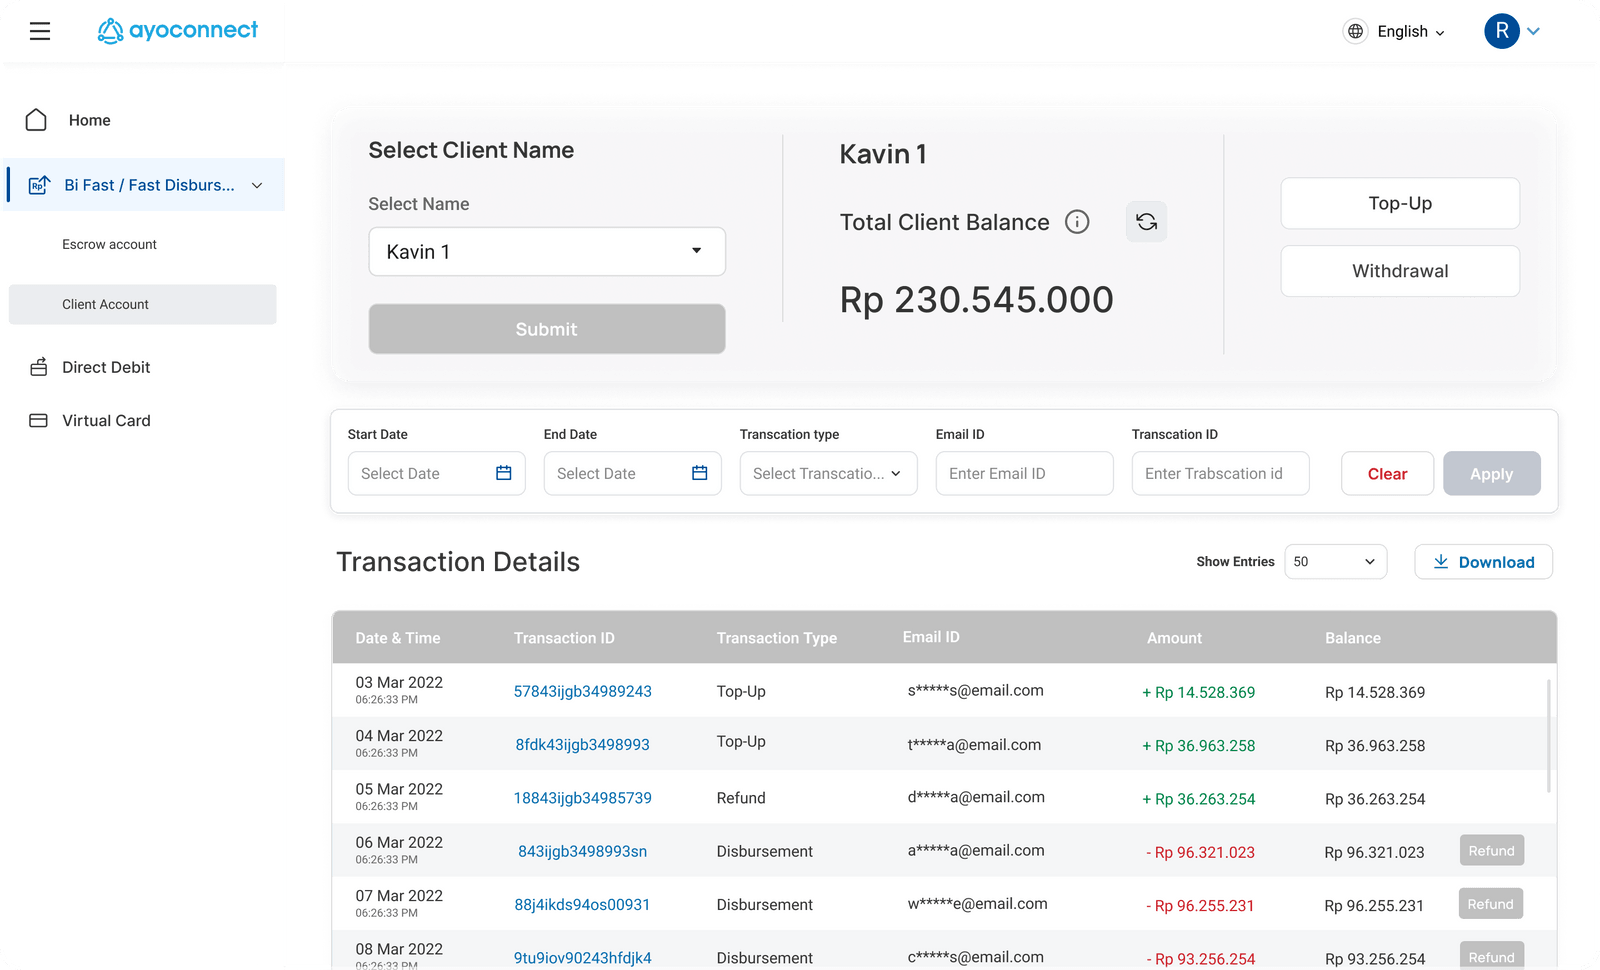Refresh the Total Client Balance
The height and width of the screenshot is (970, 1600).
pyautogui.click(x=1146, y=221)
